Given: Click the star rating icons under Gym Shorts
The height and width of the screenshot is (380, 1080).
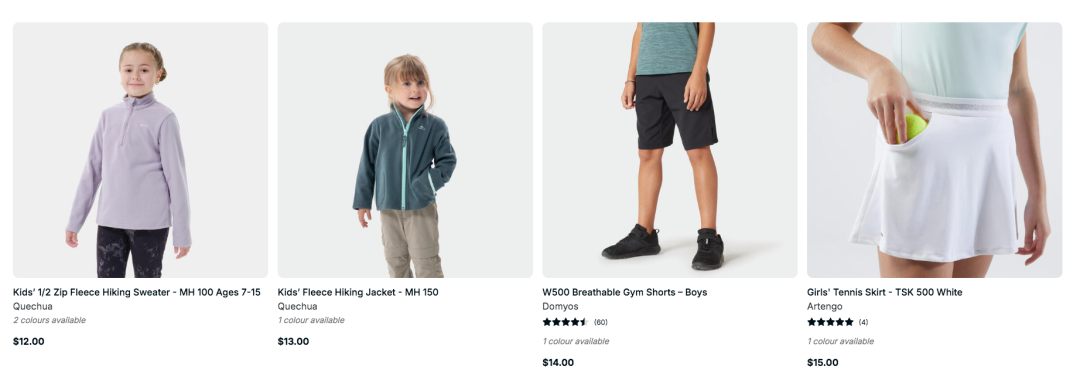Looking at the screenshot, I should click(x=565, y=322).
